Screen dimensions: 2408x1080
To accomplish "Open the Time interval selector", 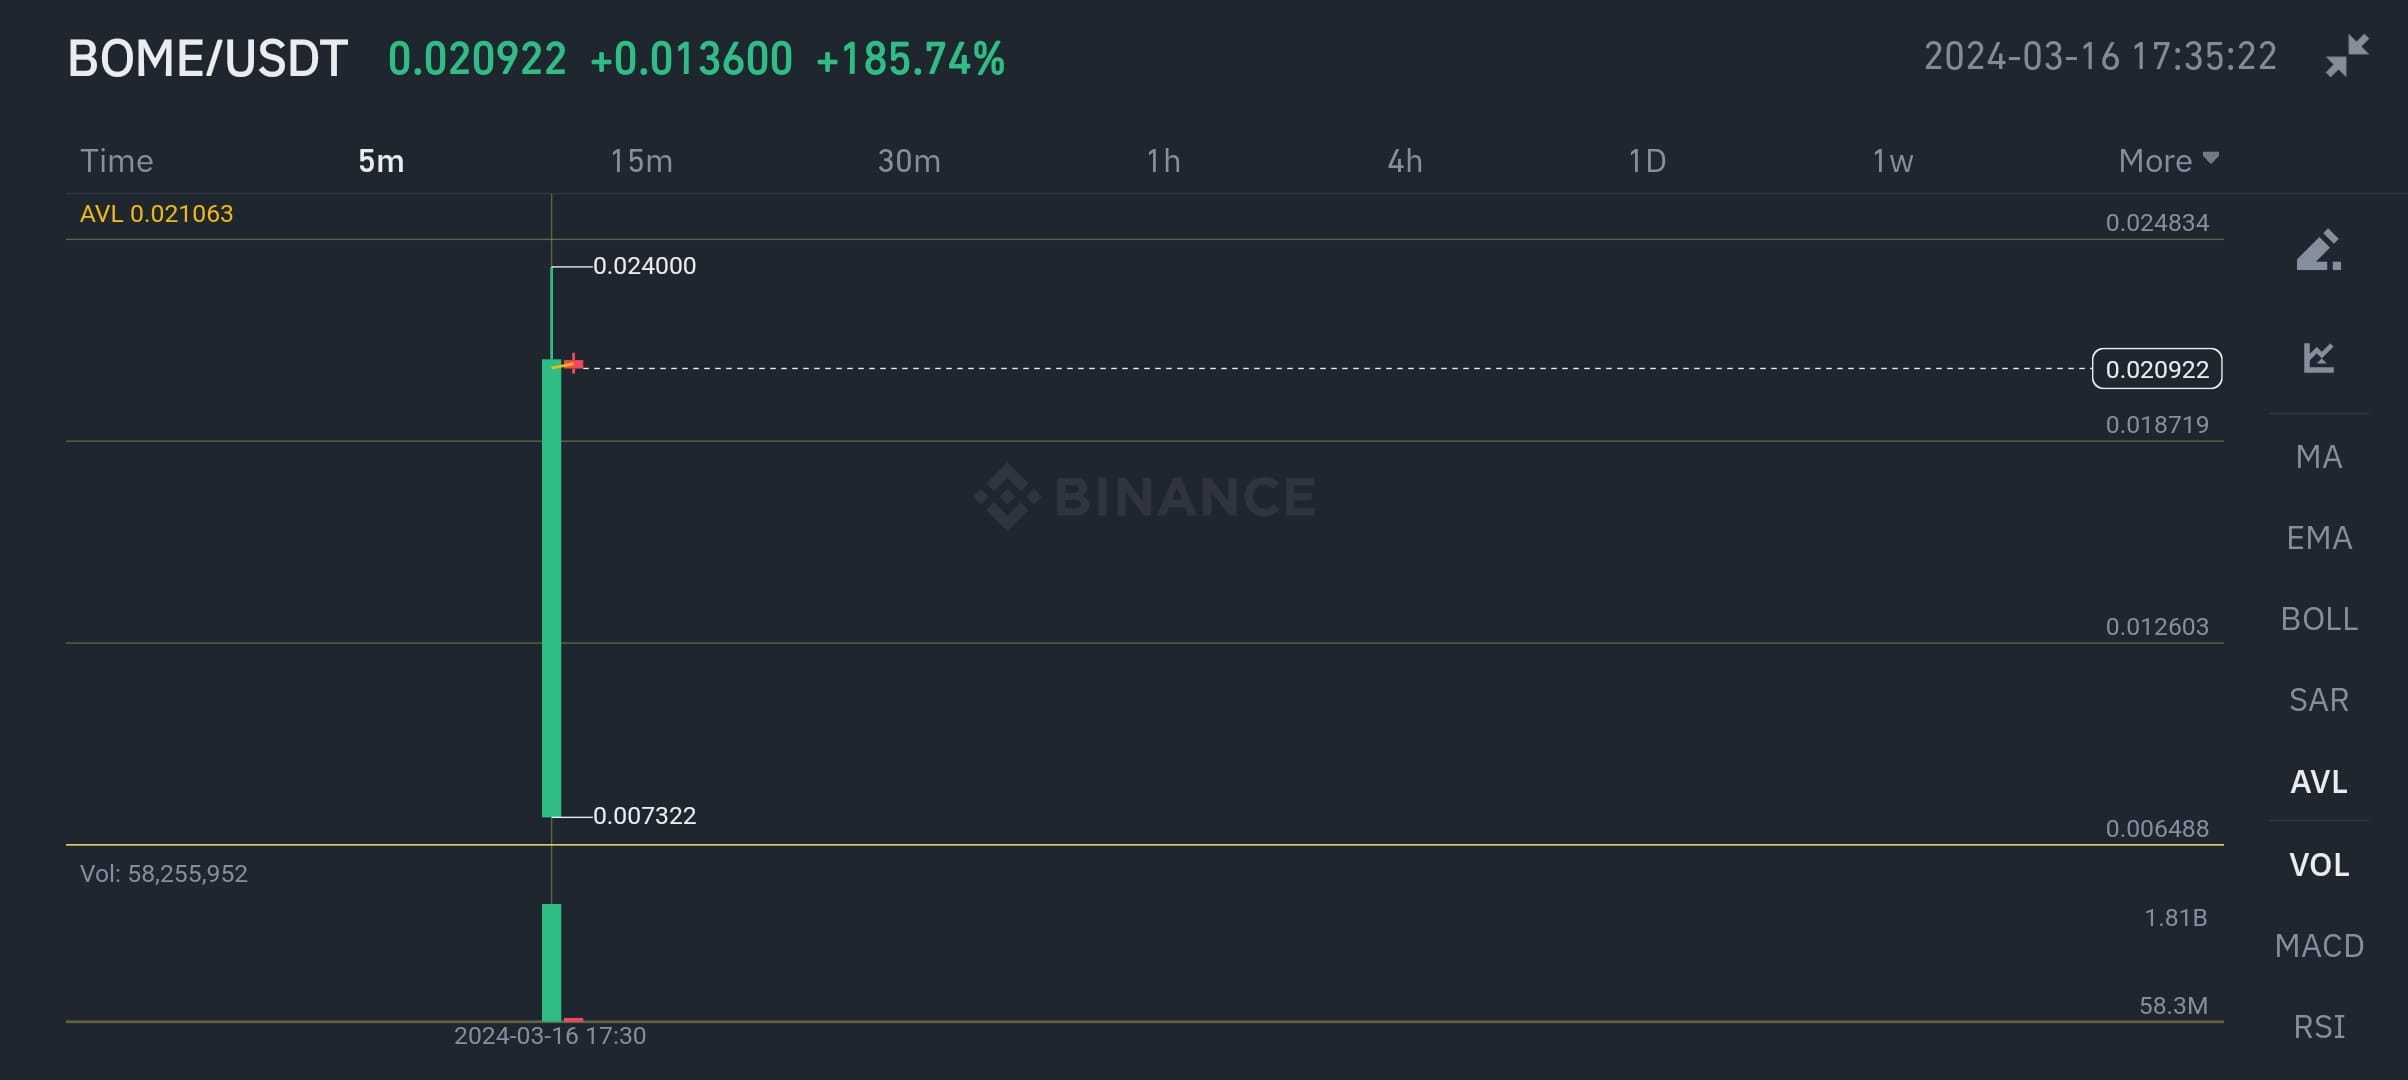I will (x=117, y=160).
